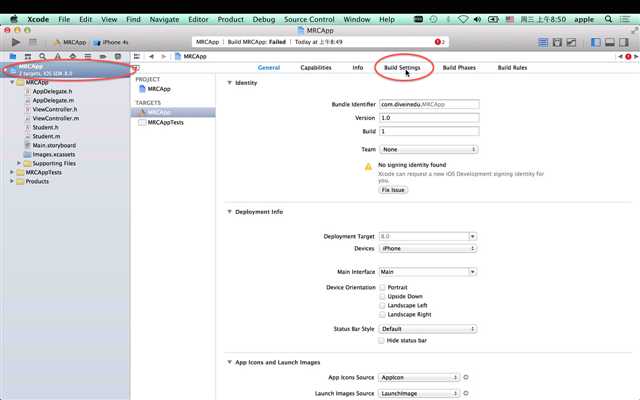Show the Standard editor
The image size is (640, 400).
click(543, 42)
